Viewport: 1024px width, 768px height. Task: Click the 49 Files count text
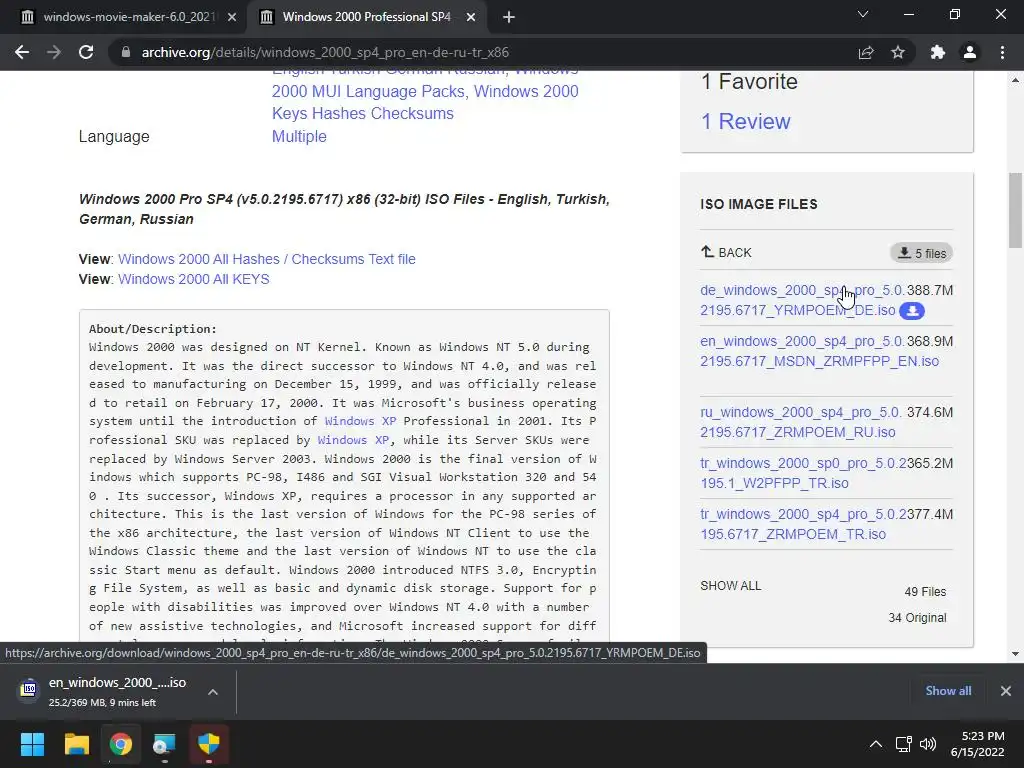[x=925, y=592]
